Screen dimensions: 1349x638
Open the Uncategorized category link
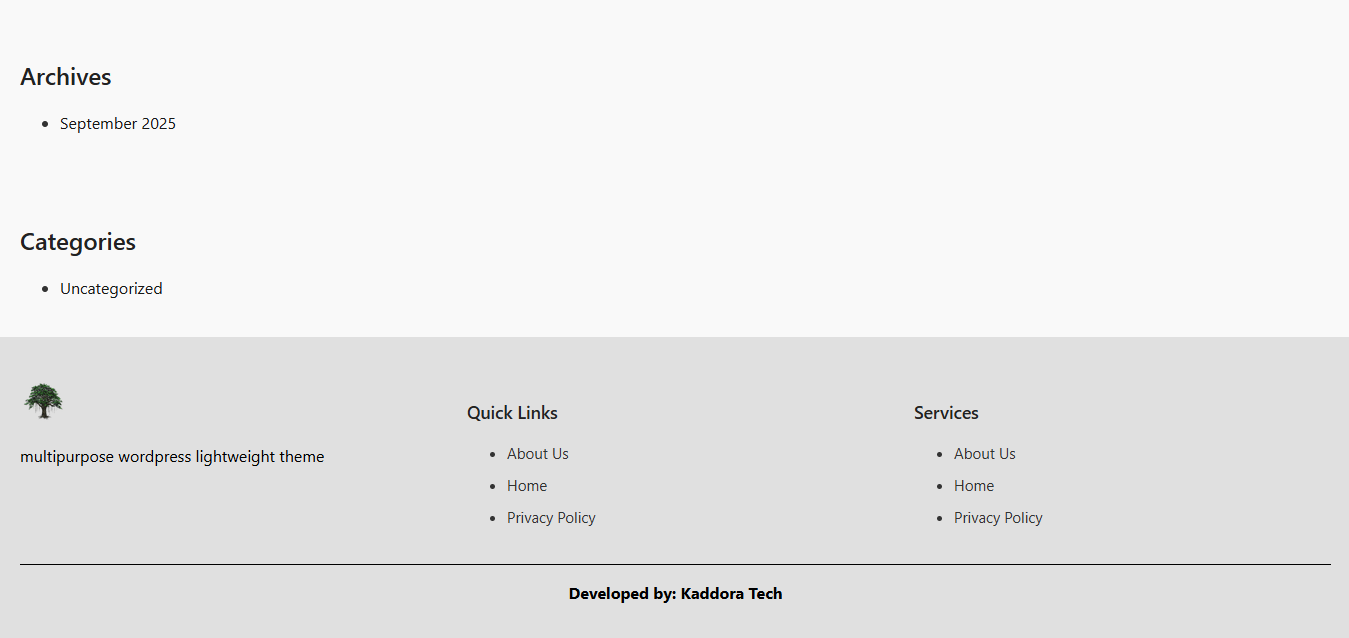click(111, 289)
